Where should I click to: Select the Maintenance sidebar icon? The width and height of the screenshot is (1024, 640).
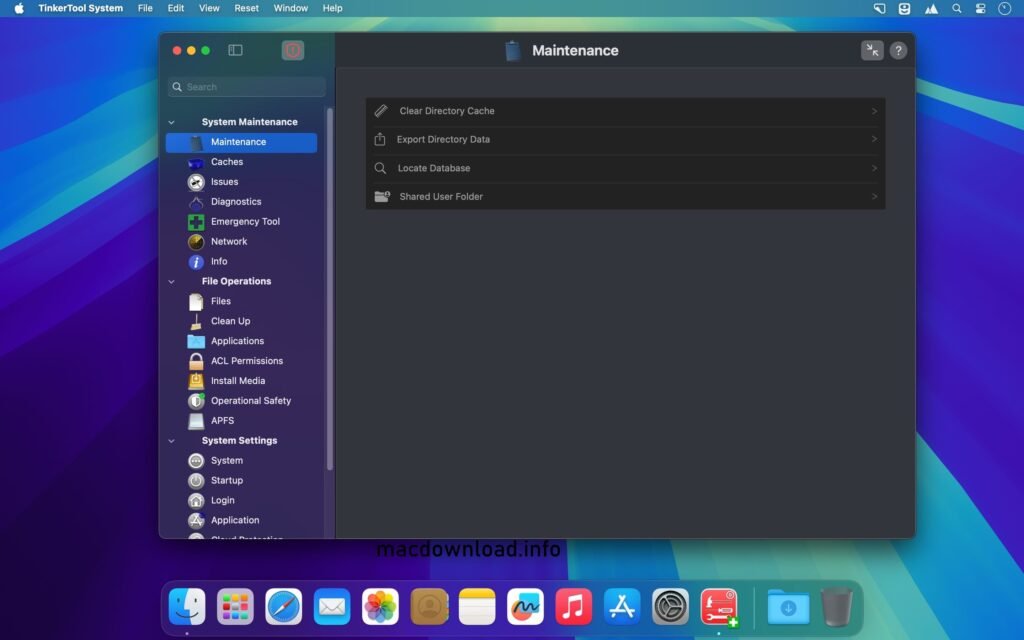(196, 142)
